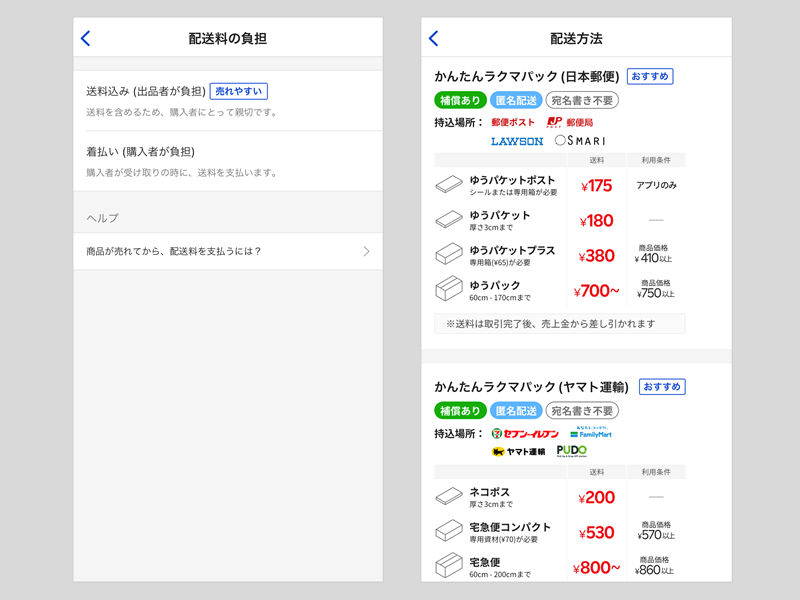Expand chevron on the help row
This screenshot has width=800, height=600.
click(x=366, y=251)
